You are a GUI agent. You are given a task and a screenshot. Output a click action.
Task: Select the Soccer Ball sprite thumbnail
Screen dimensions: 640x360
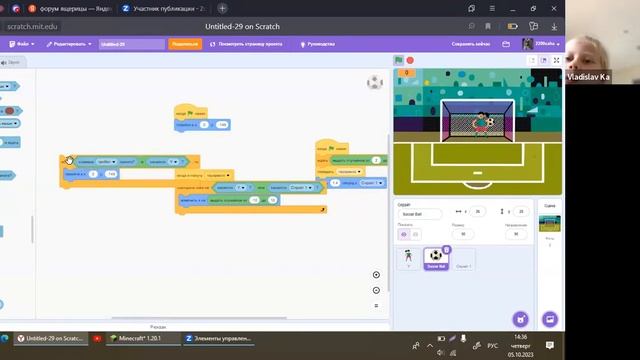tap(436, 259)
